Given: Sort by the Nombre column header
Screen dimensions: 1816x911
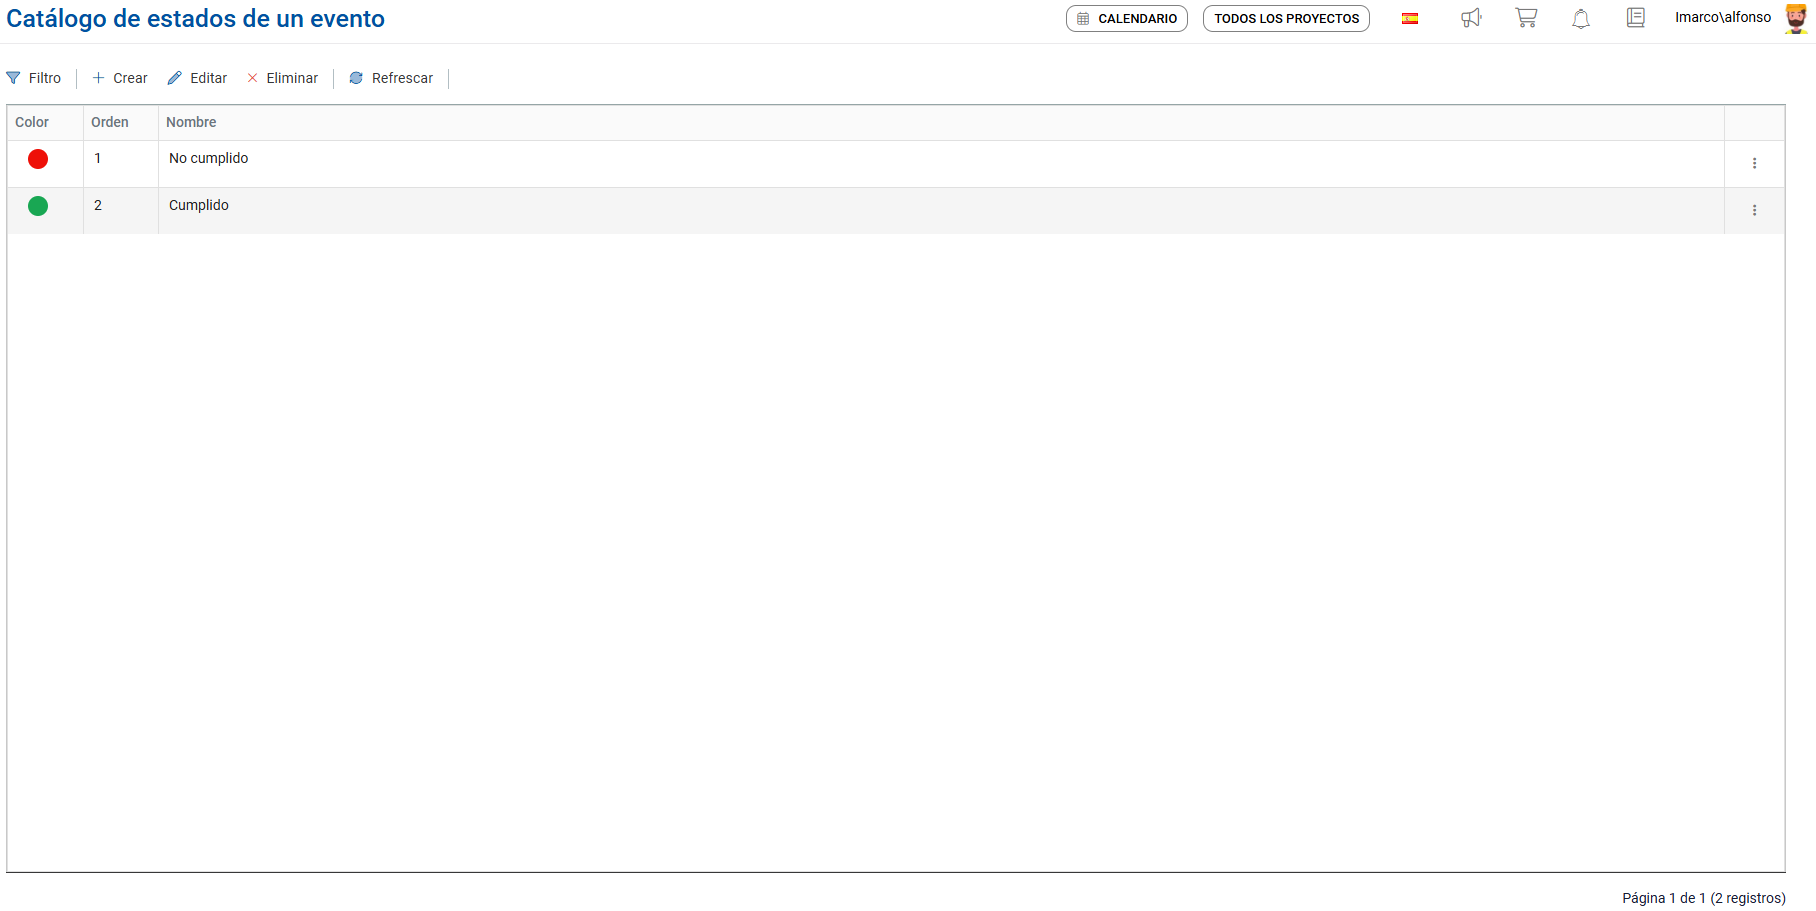Looking at the screenshot, I should coord(191,122).
